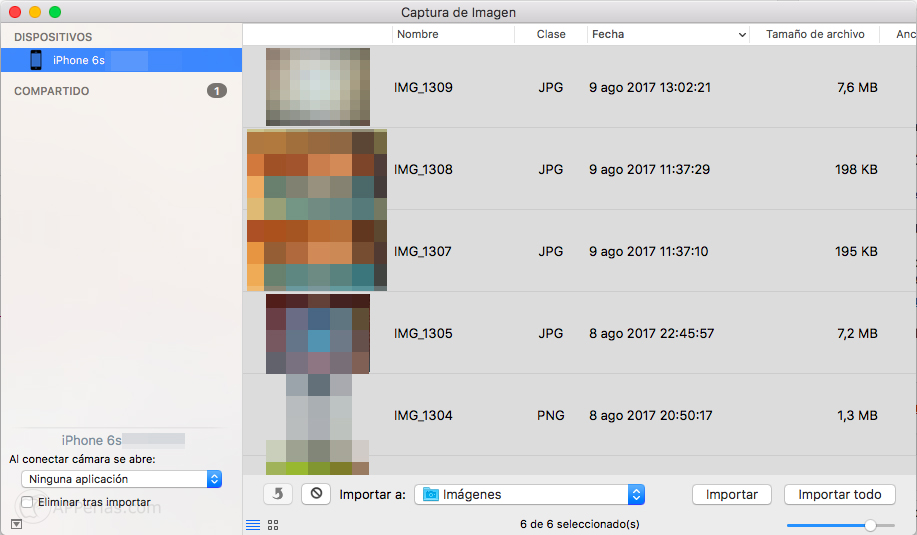The height and width of the screenshot is (535, 917).
Task: Switch to list view
Action: pyautogui.click(x=253, y=524)
